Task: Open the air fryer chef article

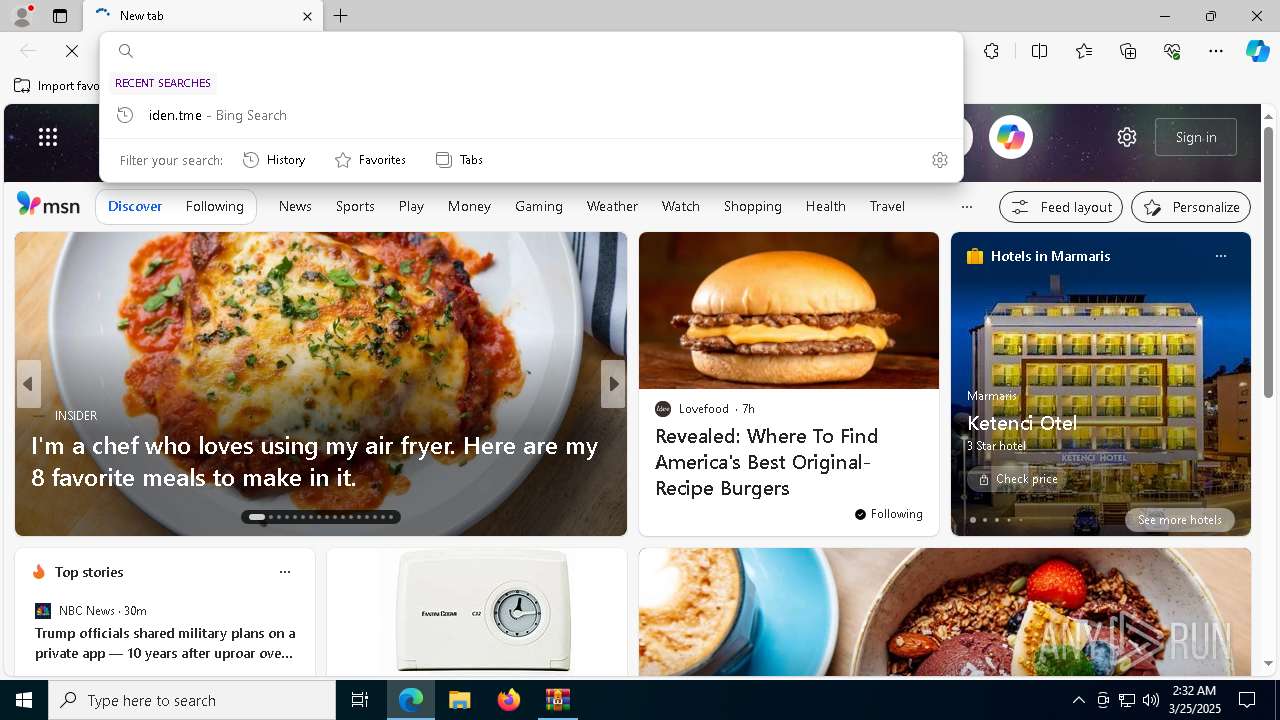Action: pyautogui.click(x=315, y=462)
